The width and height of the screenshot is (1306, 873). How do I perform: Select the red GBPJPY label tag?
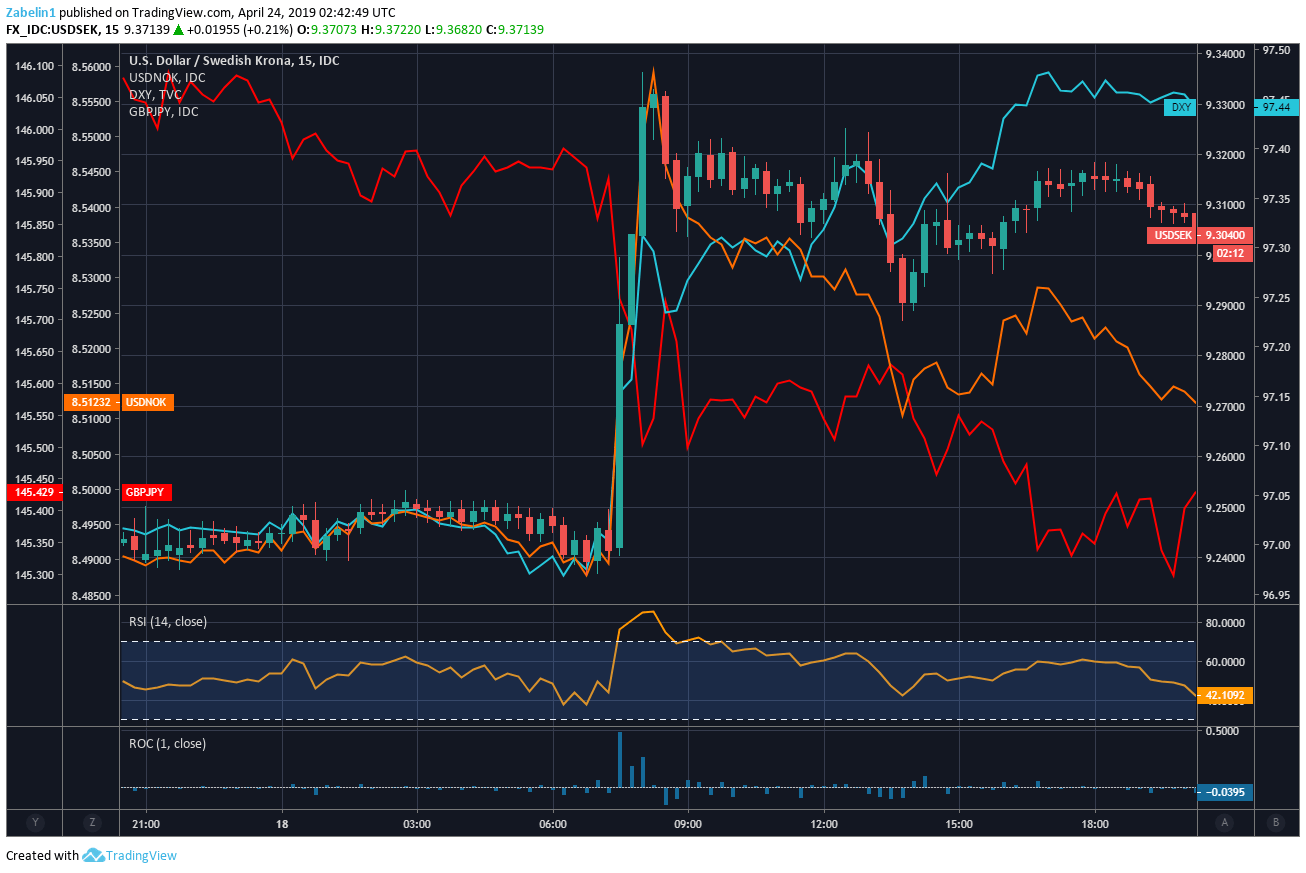[148, 492]
